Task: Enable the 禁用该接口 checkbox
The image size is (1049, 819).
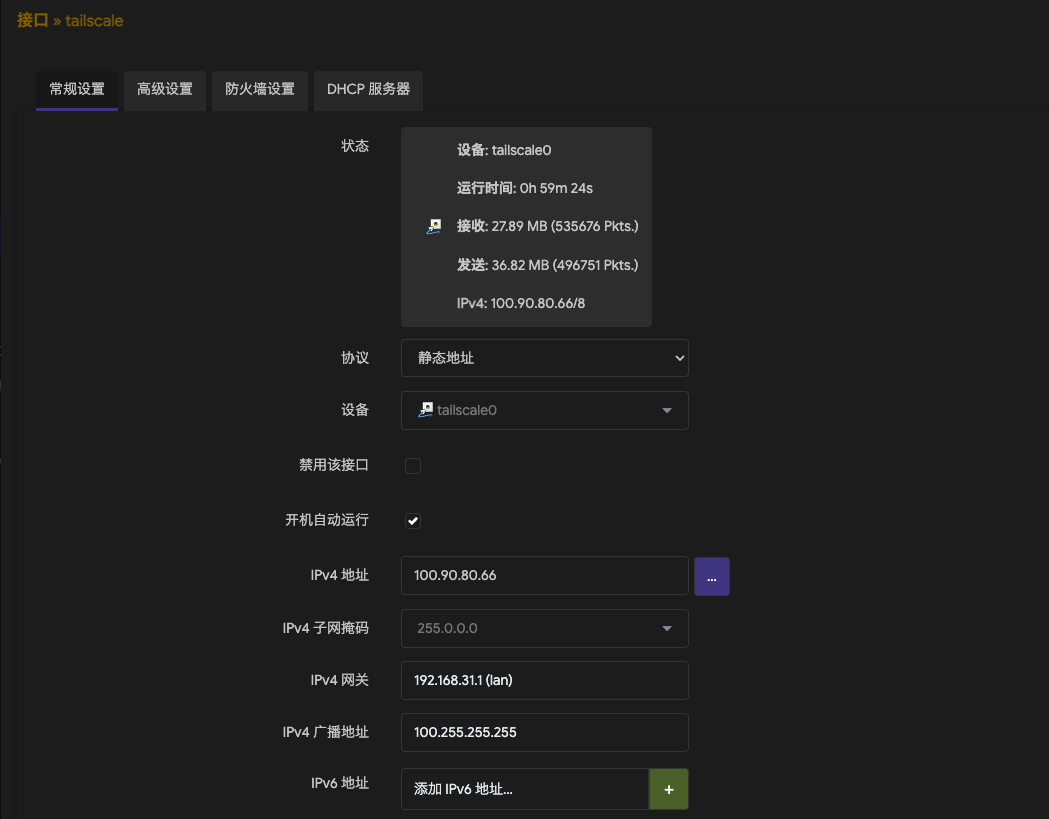Action: [x=412, y=465]
